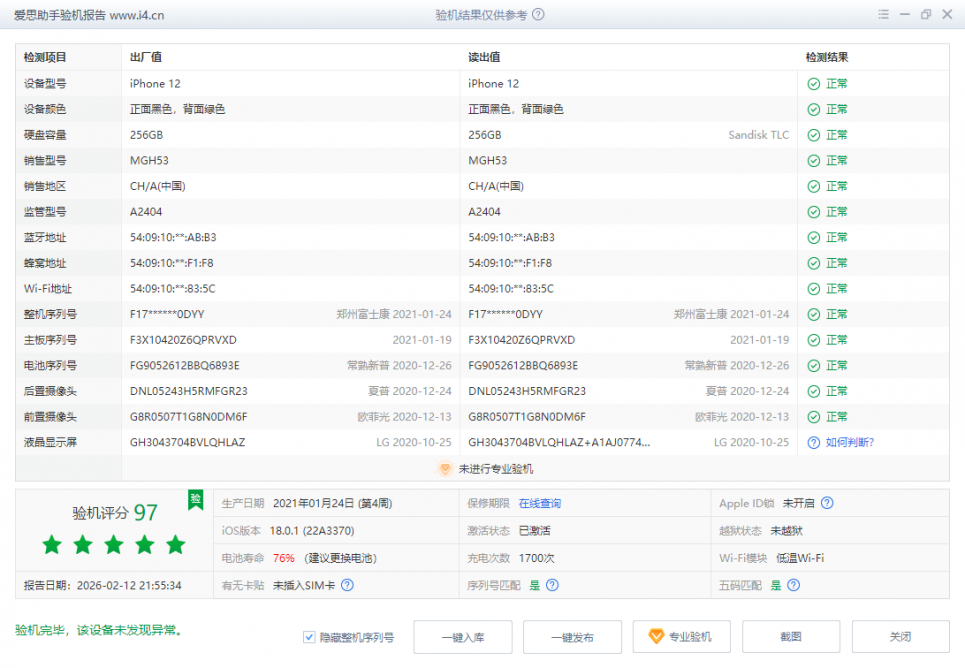
Task: Click the 关闭 button
Action: tap(900, 637)
